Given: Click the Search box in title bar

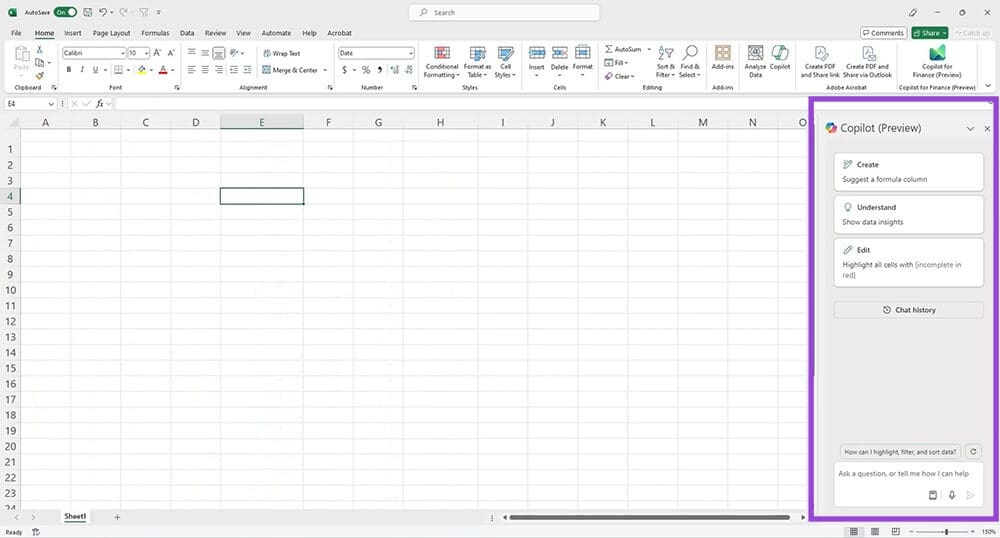Looking at the screenshot, I should coord(504,12).
